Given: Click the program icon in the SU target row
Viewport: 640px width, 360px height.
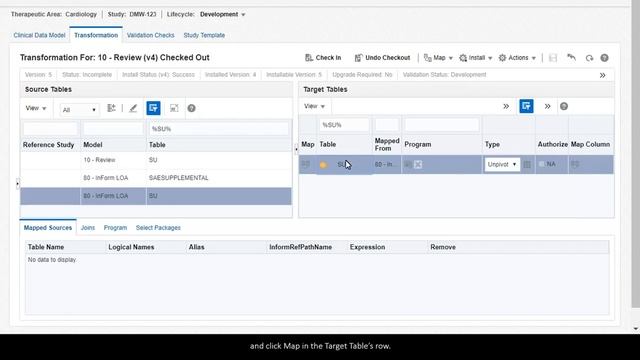Looking at the screenshot, I should pos(408,164).
